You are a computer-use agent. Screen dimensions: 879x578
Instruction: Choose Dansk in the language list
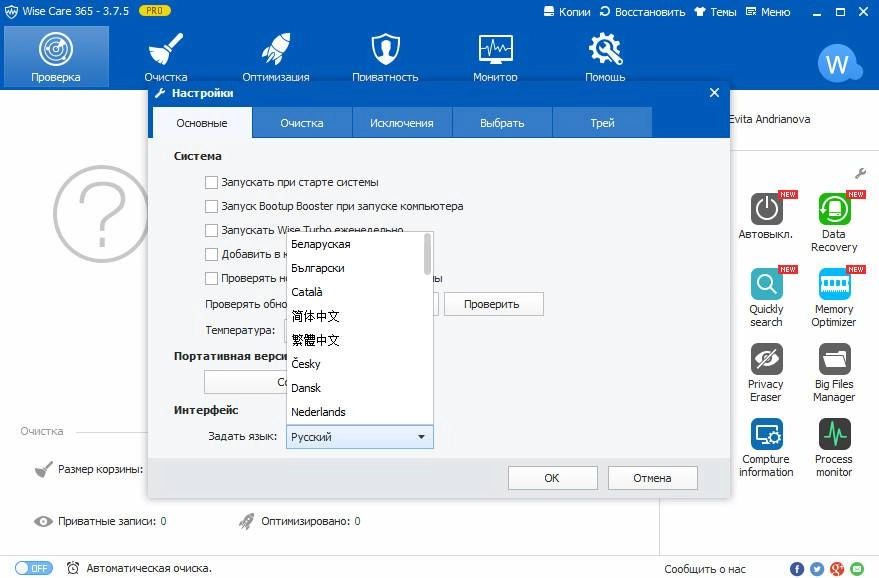[x=355, y=388]
